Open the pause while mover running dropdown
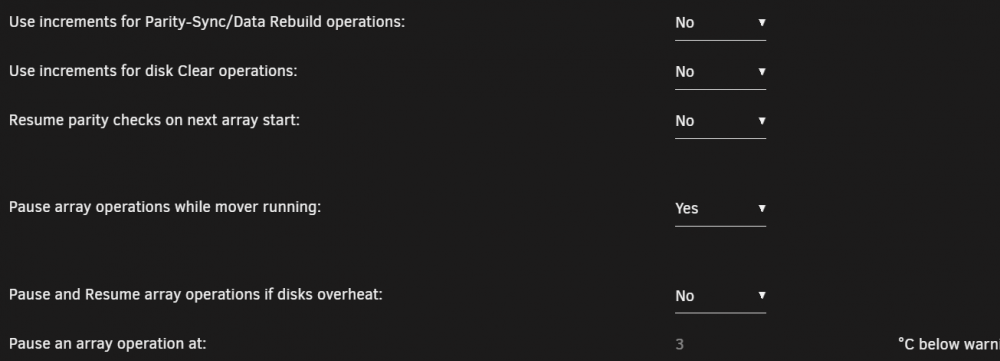This screenshot has width=1000, height=361. click(720, 209)
